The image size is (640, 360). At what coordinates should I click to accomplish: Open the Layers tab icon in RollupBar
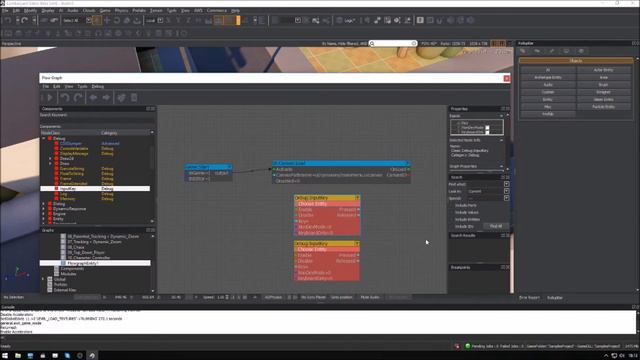(581, 51)
